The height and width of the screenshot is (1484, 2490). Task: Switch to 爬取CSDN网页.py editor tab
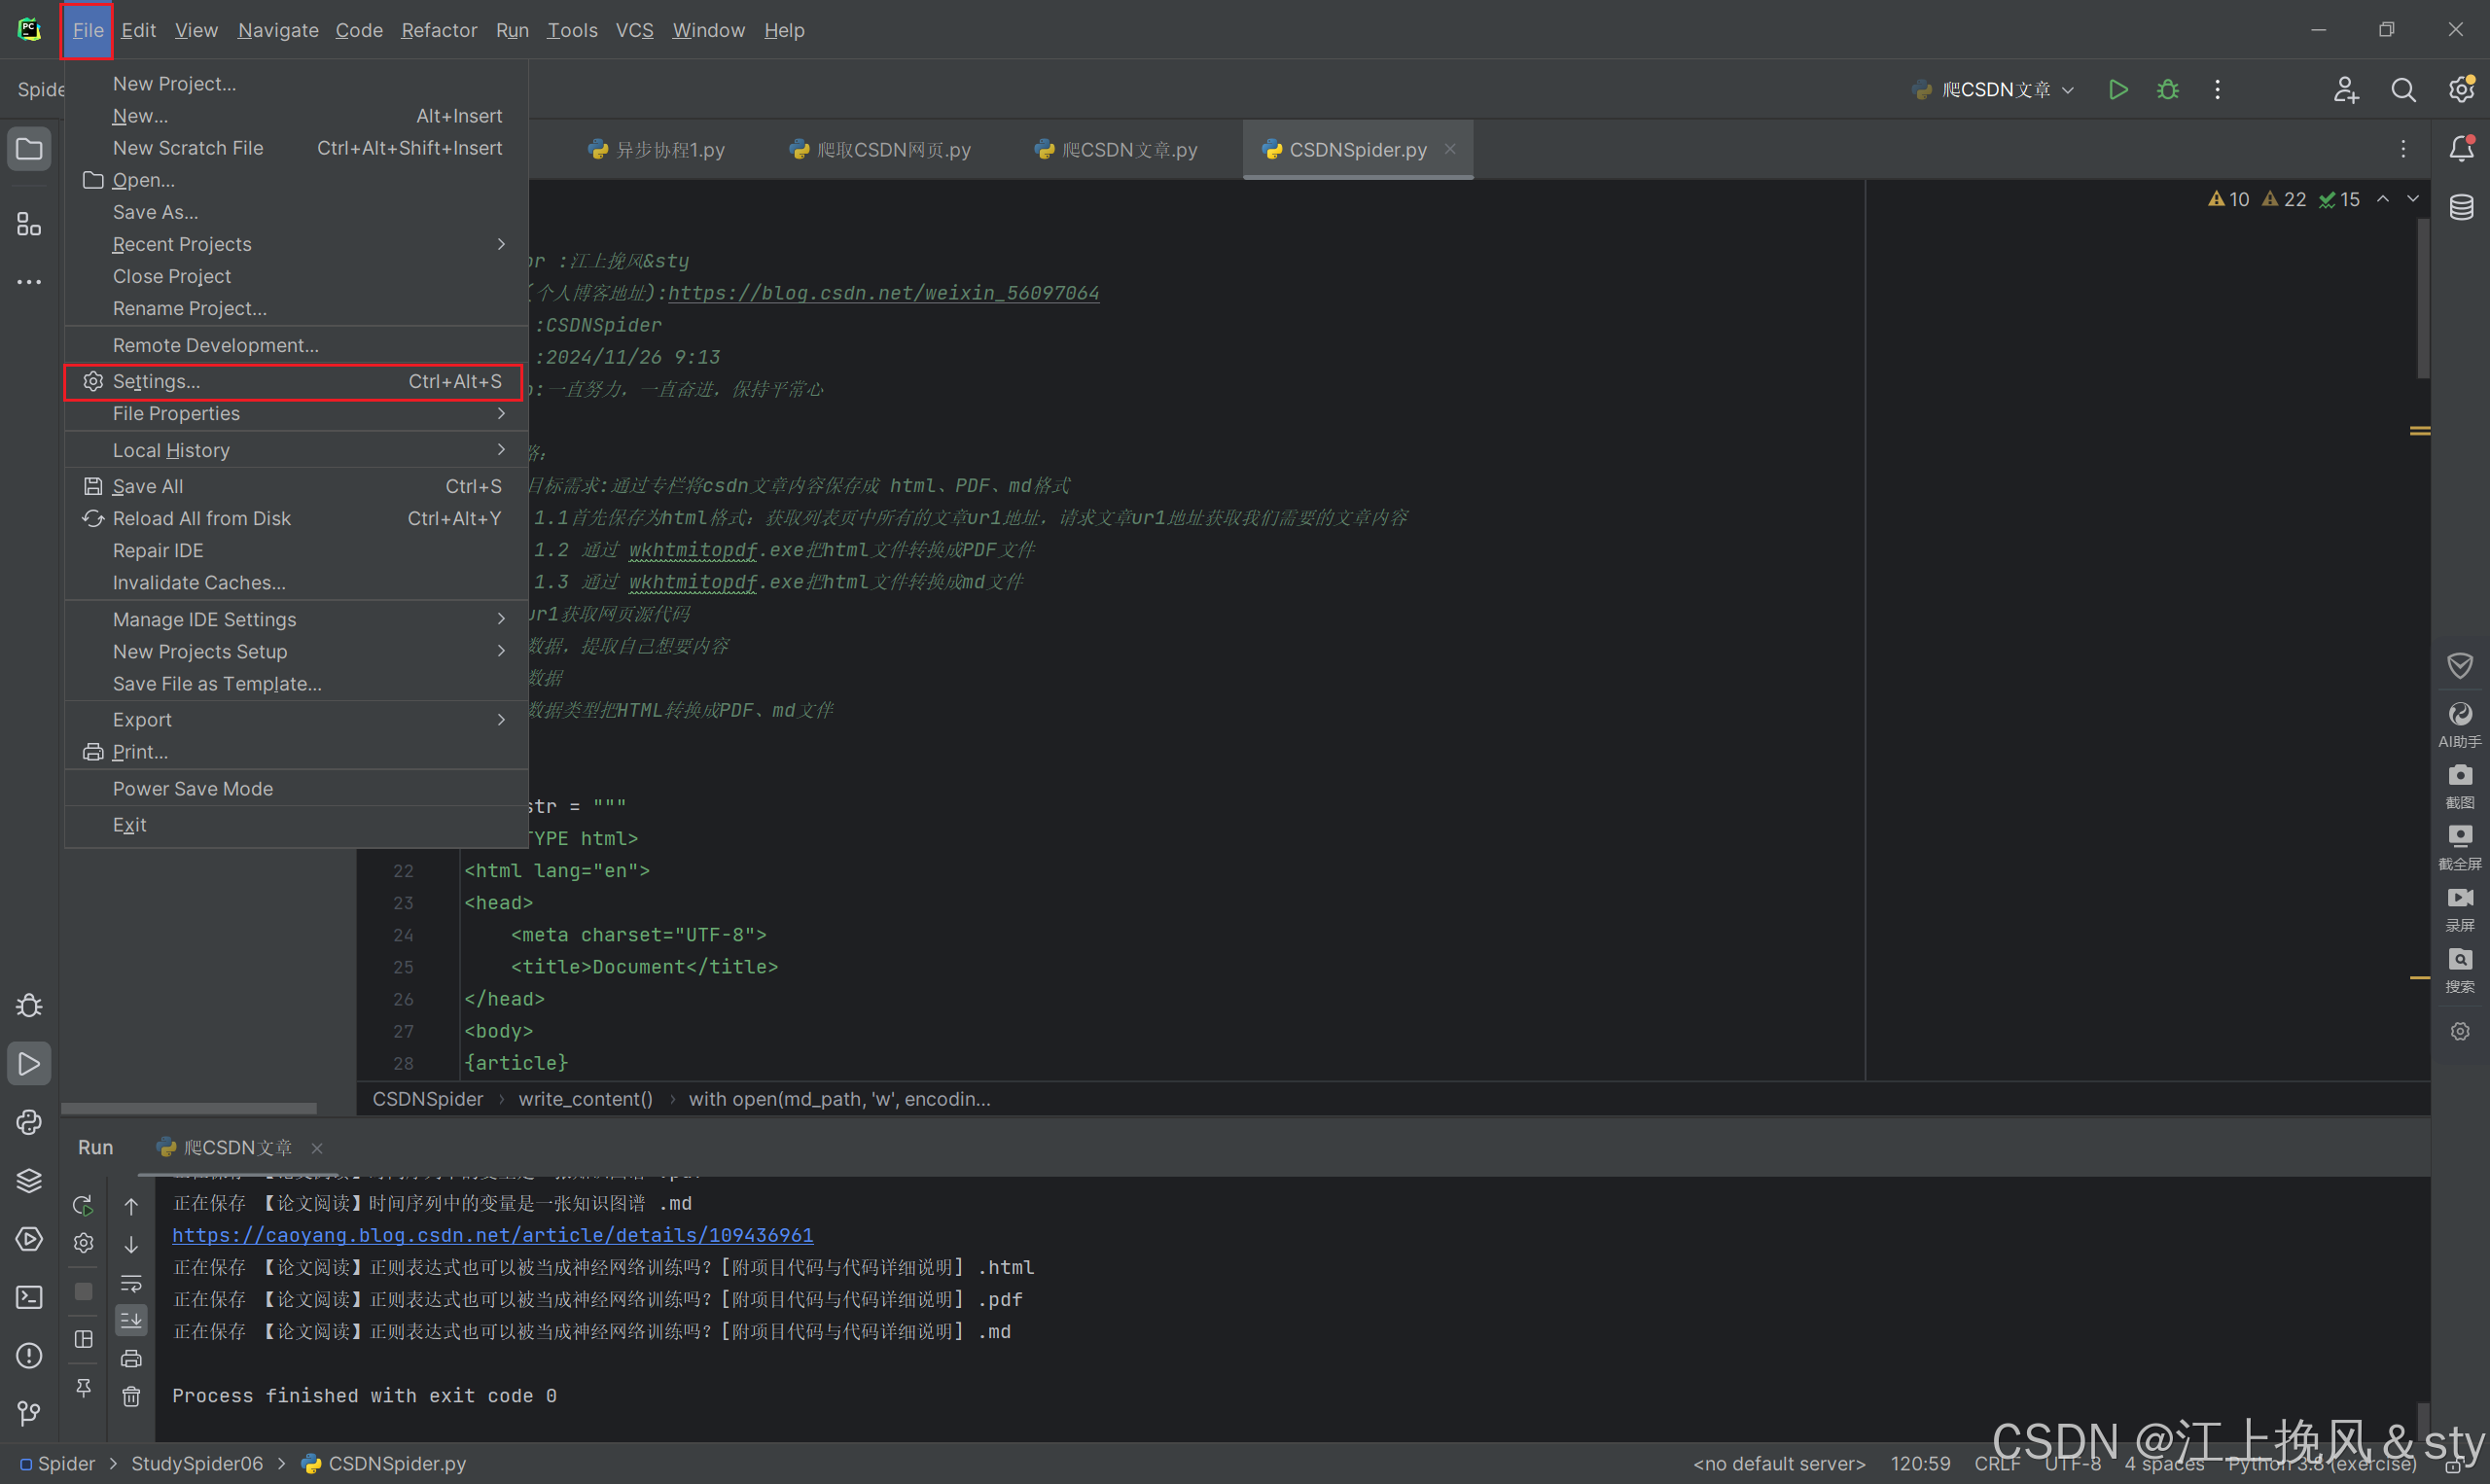pyautogui.click(x=880, y=150)
